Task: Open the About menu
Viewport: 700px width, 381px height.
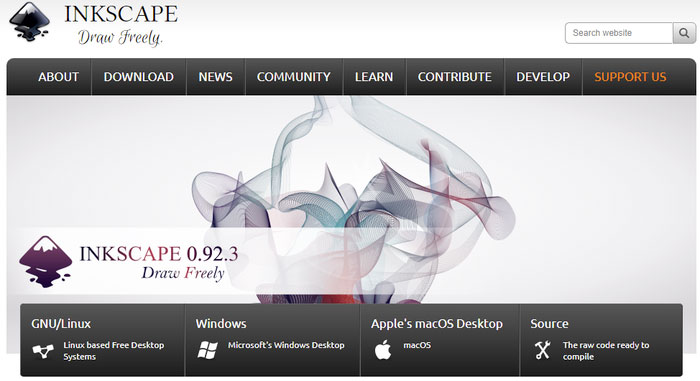Action: pyautogui.click(x=58, y=77)
